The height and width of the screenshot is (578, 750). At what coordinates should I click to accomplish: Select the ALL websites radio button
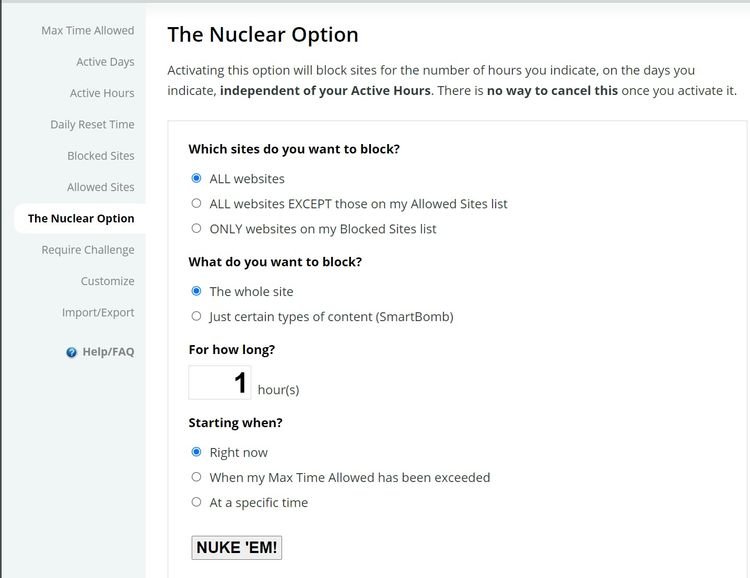point(196,179)
